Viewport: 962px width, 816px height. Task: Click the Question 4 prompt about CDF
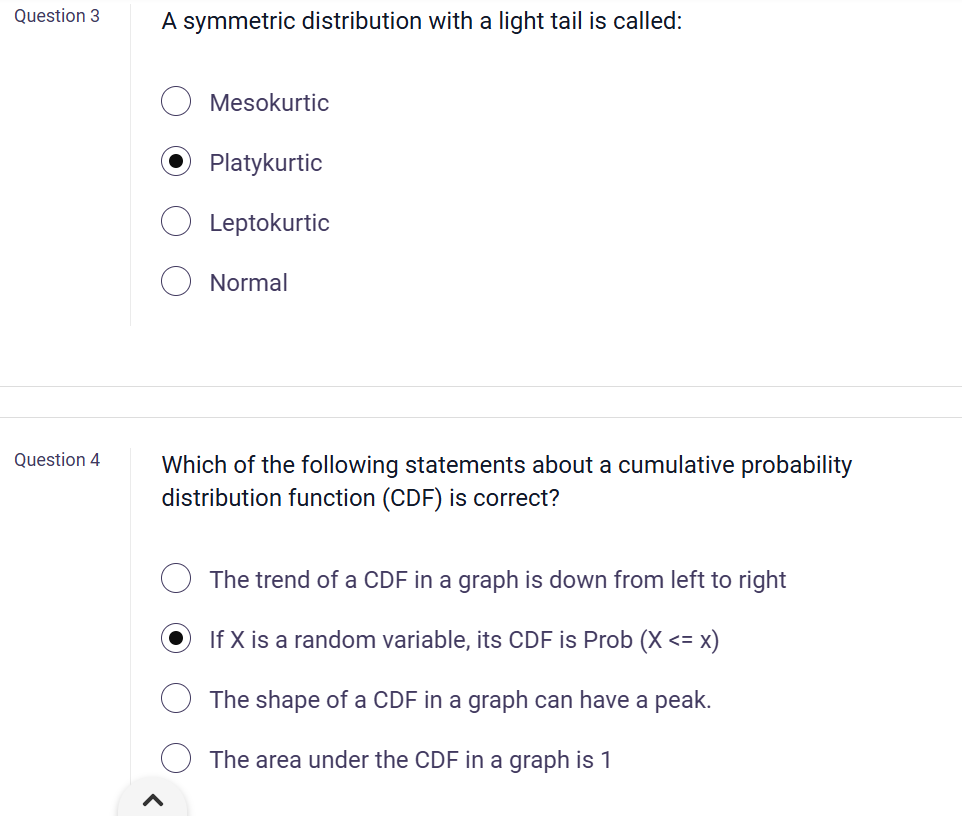point(507,481)
